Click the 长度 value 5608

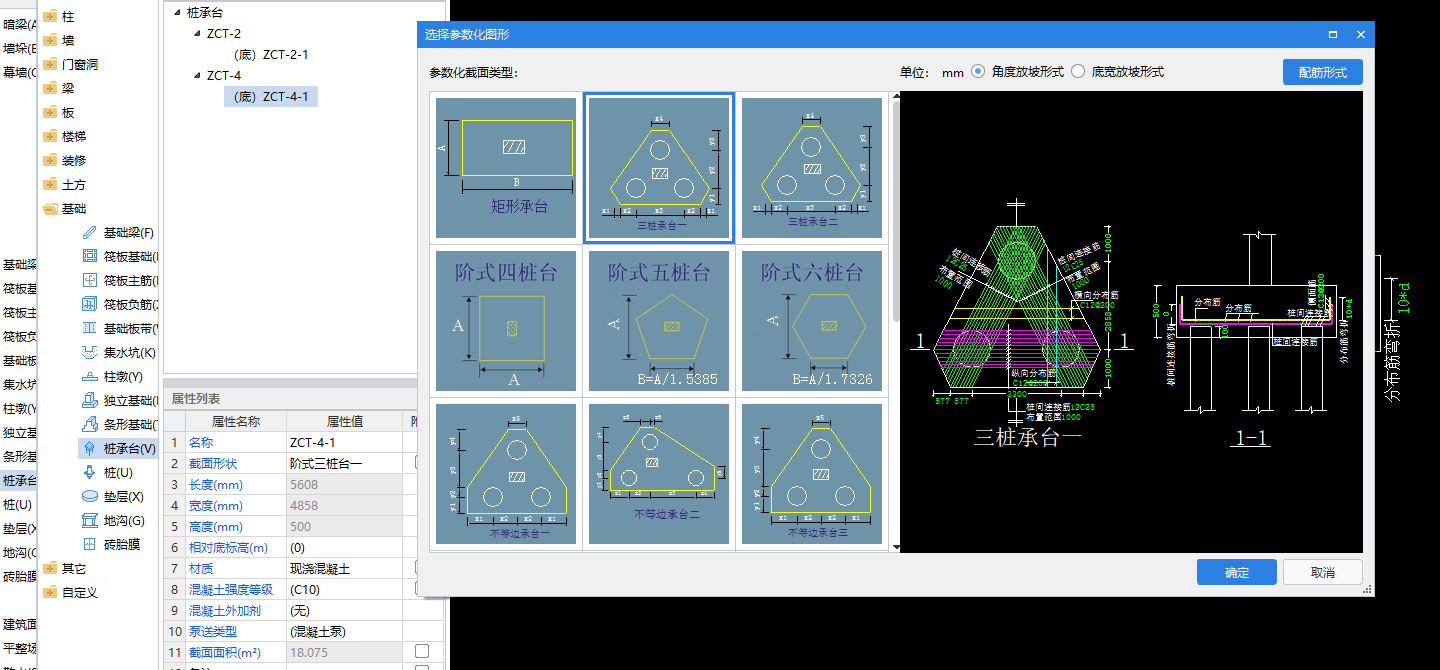344,484
